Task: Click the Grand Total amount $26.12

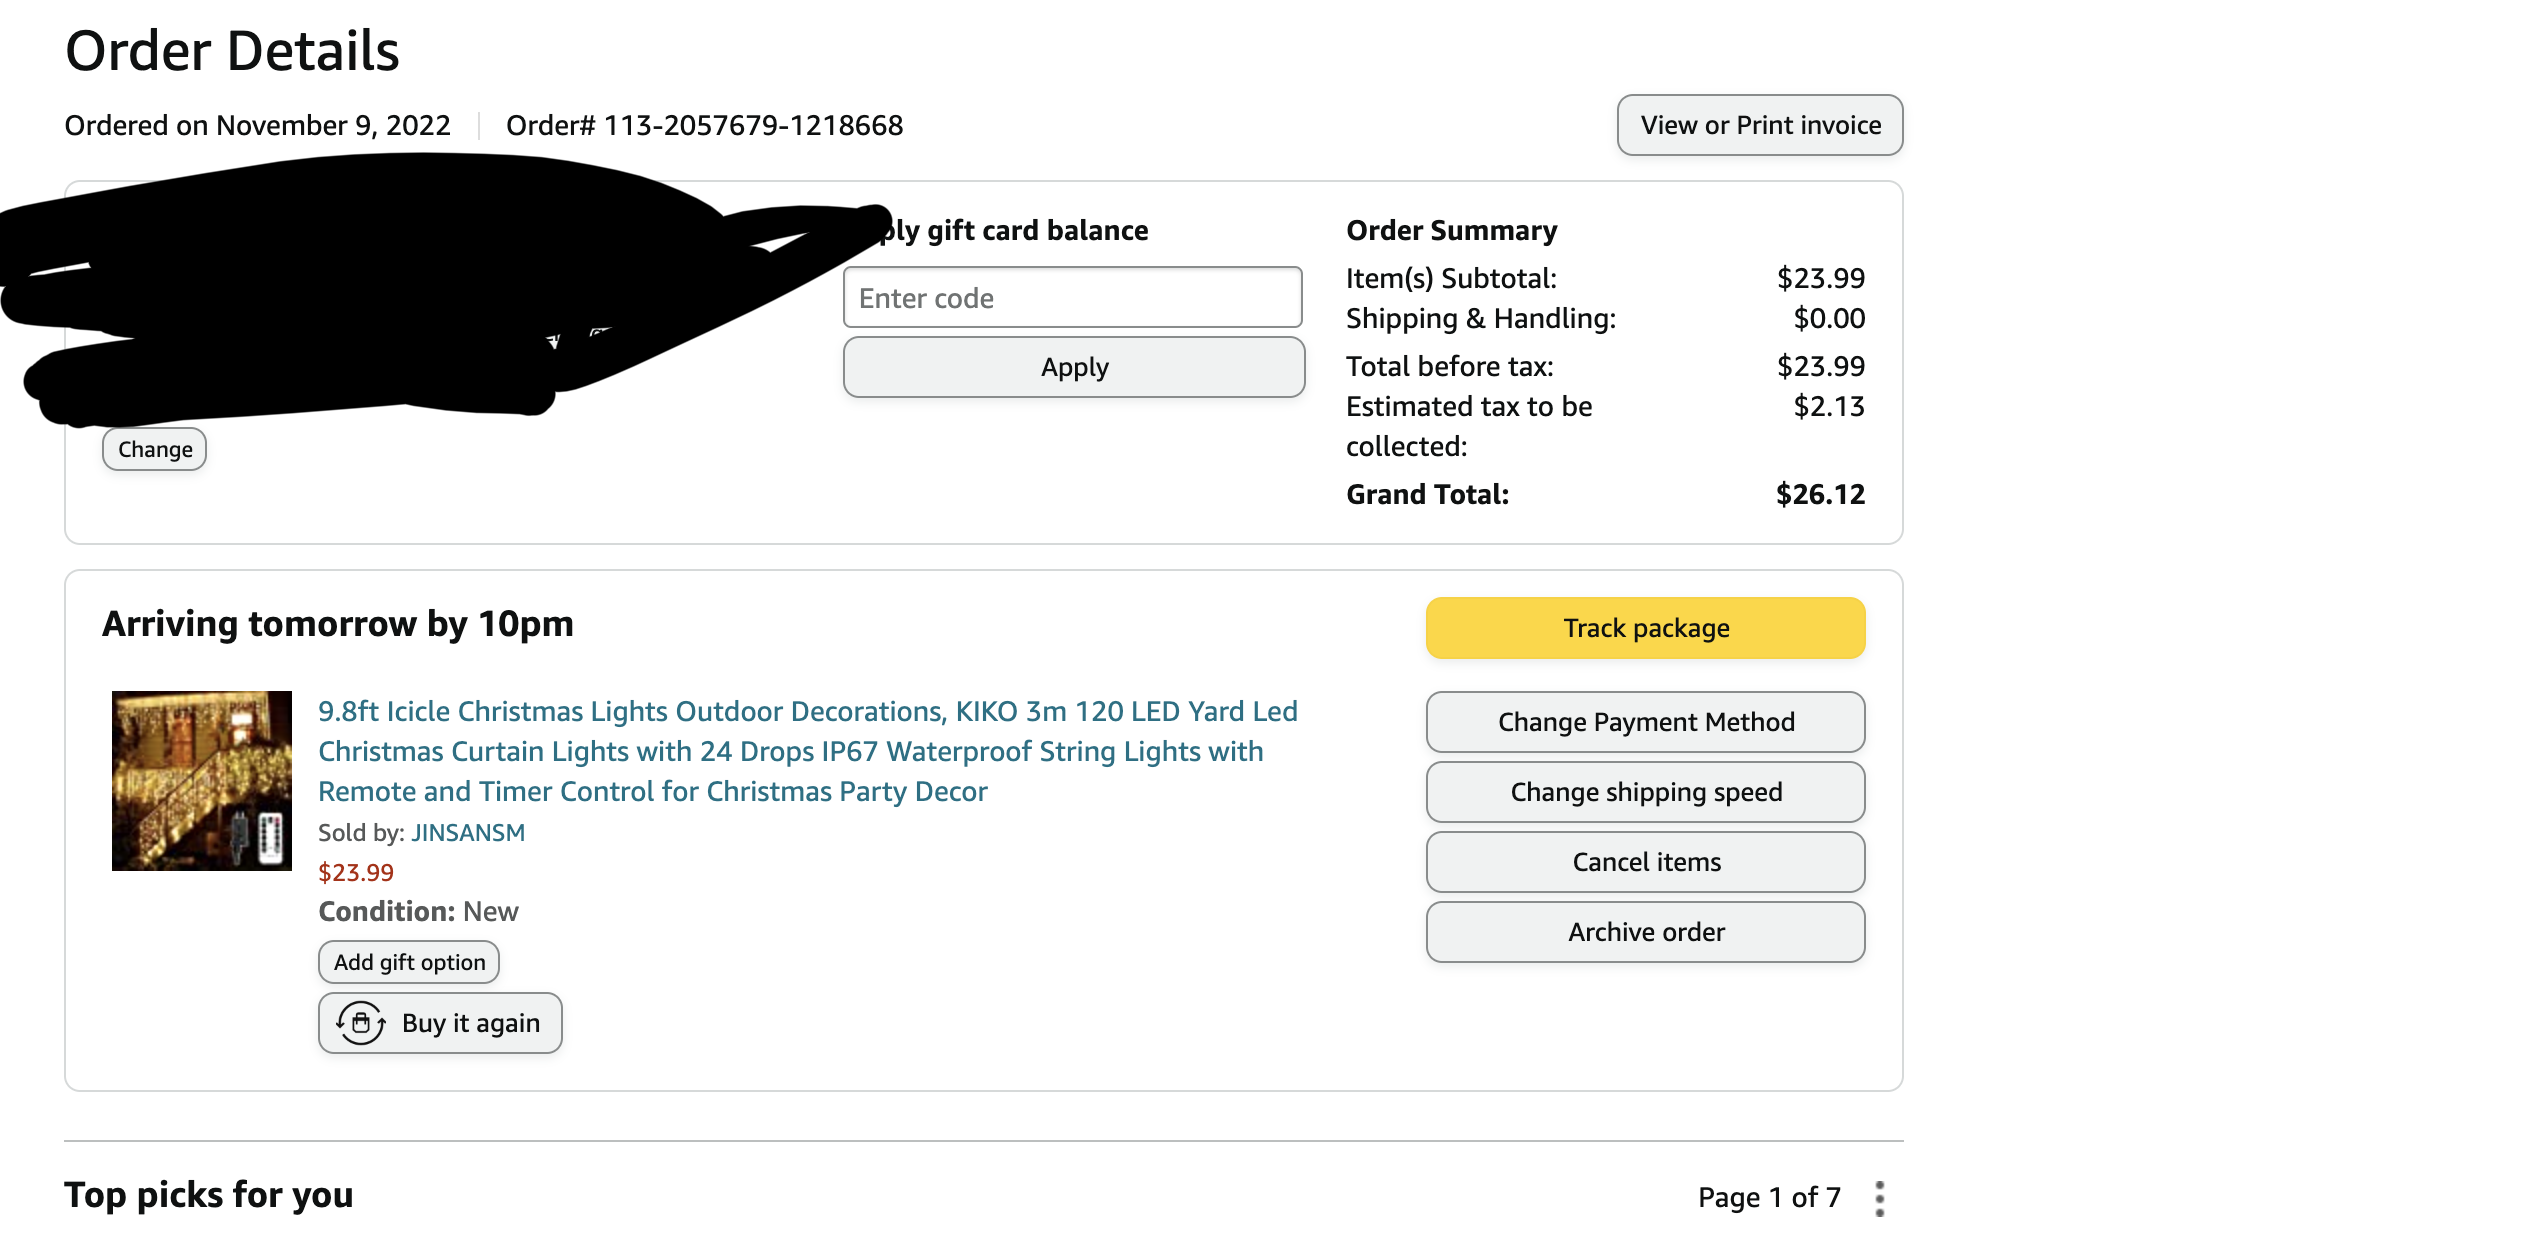Action: 1820,494
